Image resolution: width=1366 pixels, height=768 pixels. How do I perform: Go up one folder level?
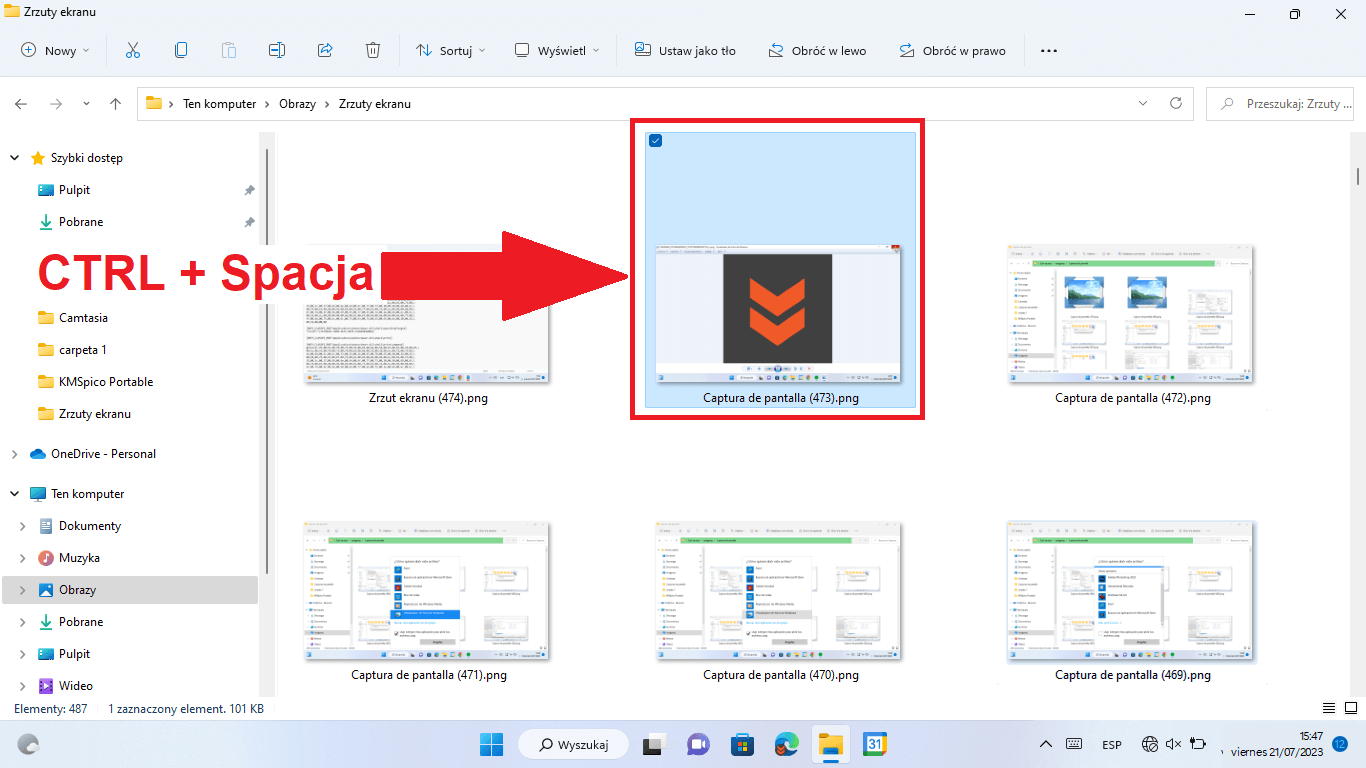[x=116, y=104]
